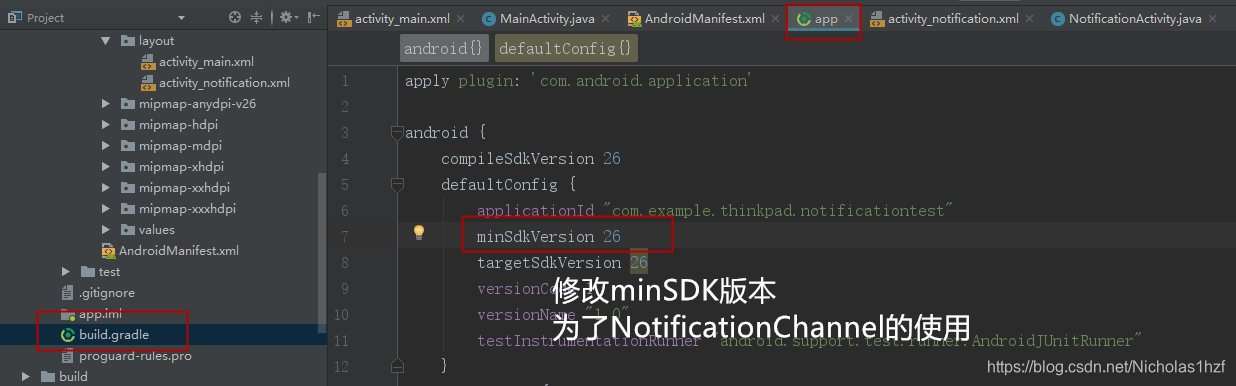
Task: Collapse the layout folder
Action: click(x=106, y=41)
